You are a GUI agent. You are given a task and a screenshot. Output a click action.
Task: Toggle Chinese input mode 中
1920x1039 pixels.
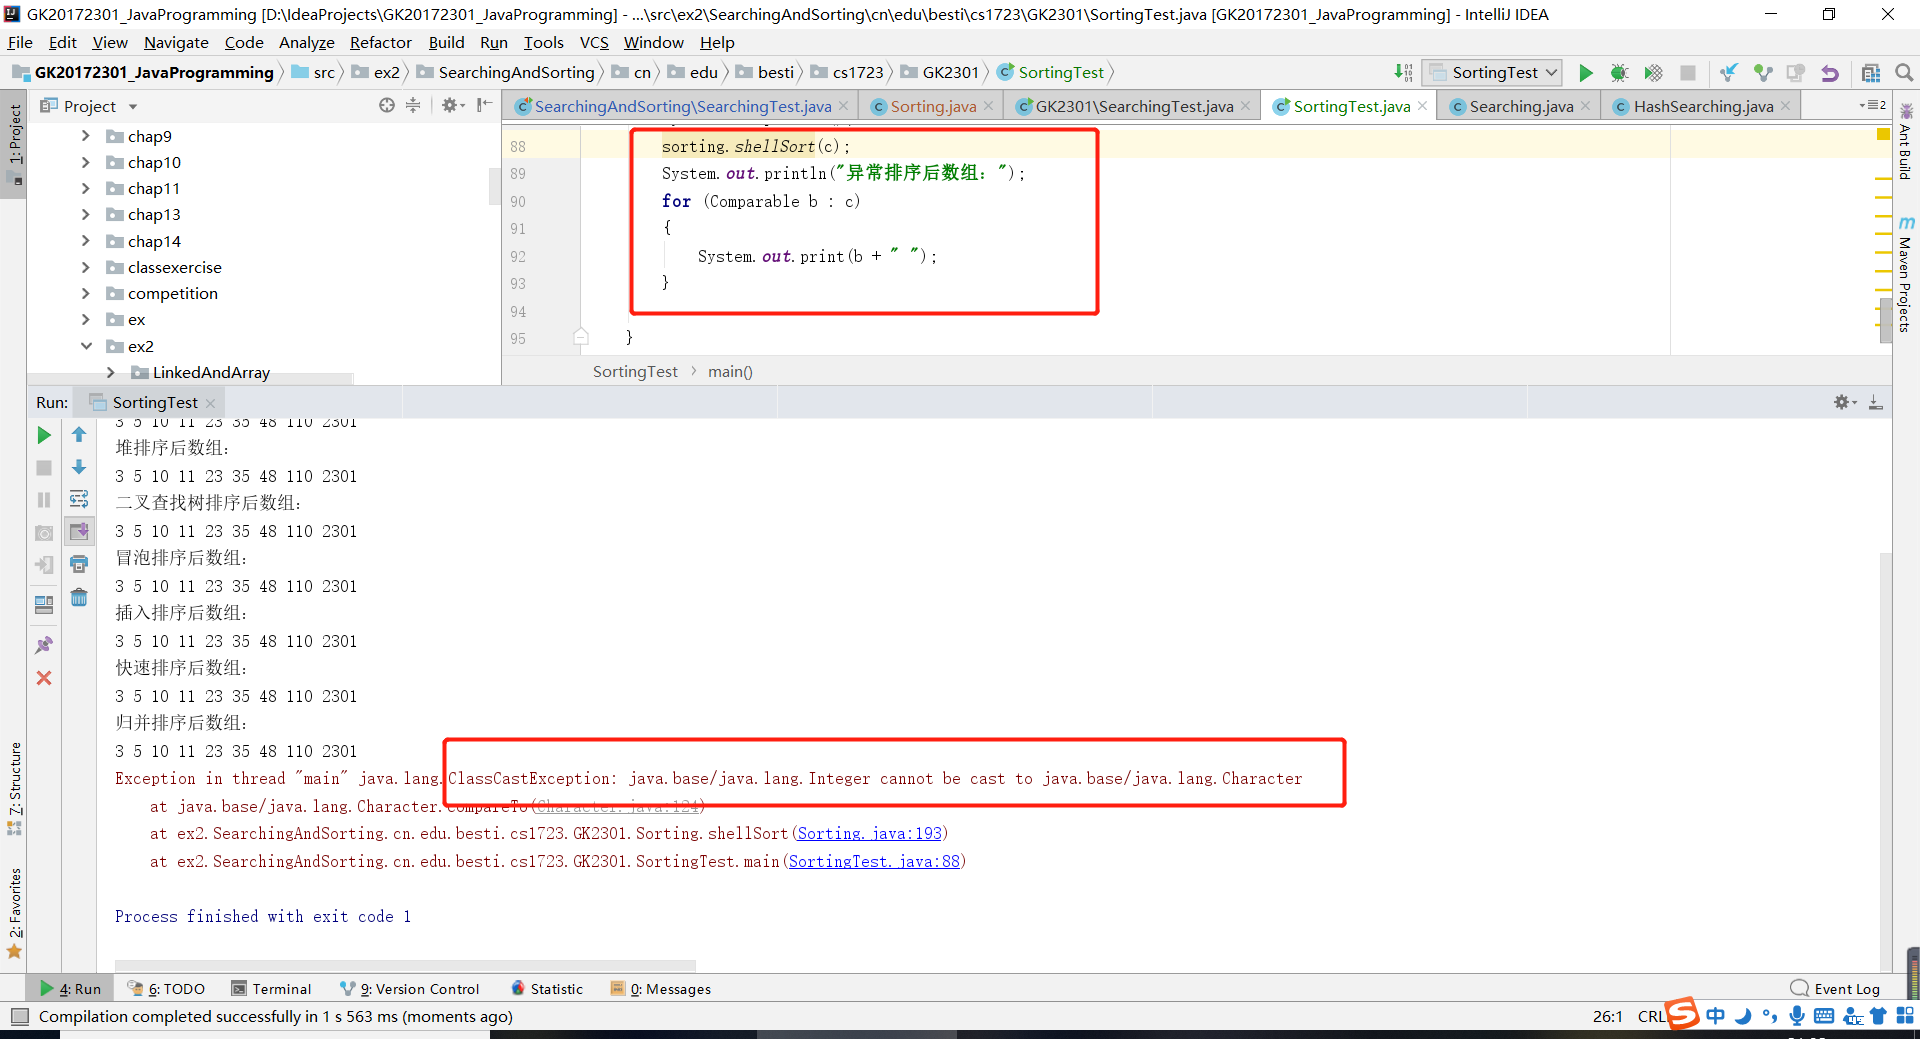click(1716, 1016)
